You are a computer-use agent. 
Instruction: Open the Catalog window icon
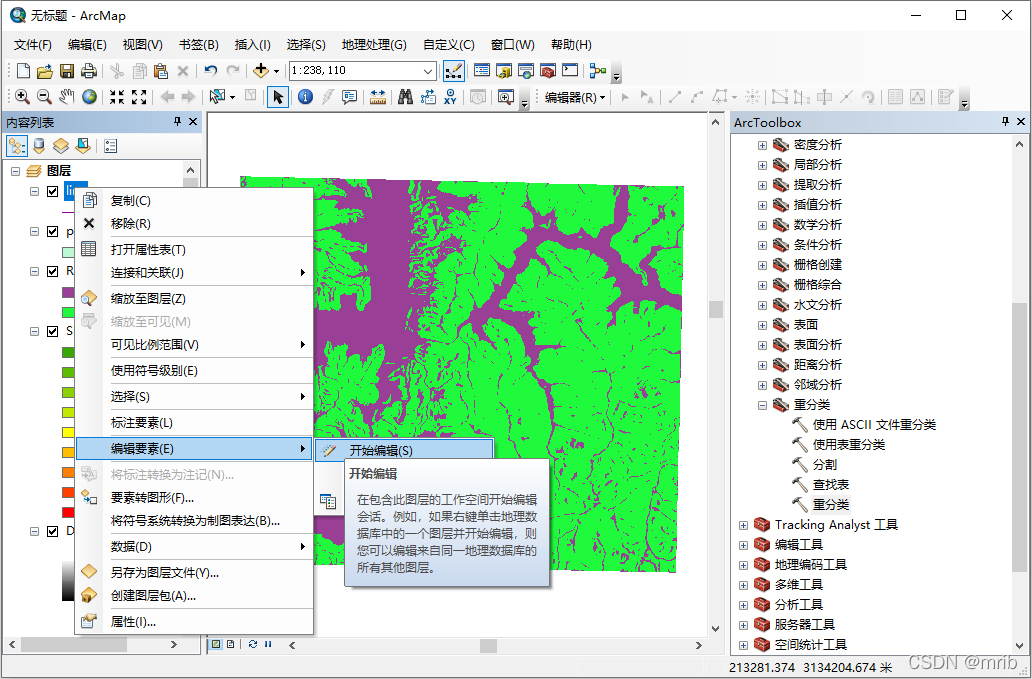click(504, 71)
